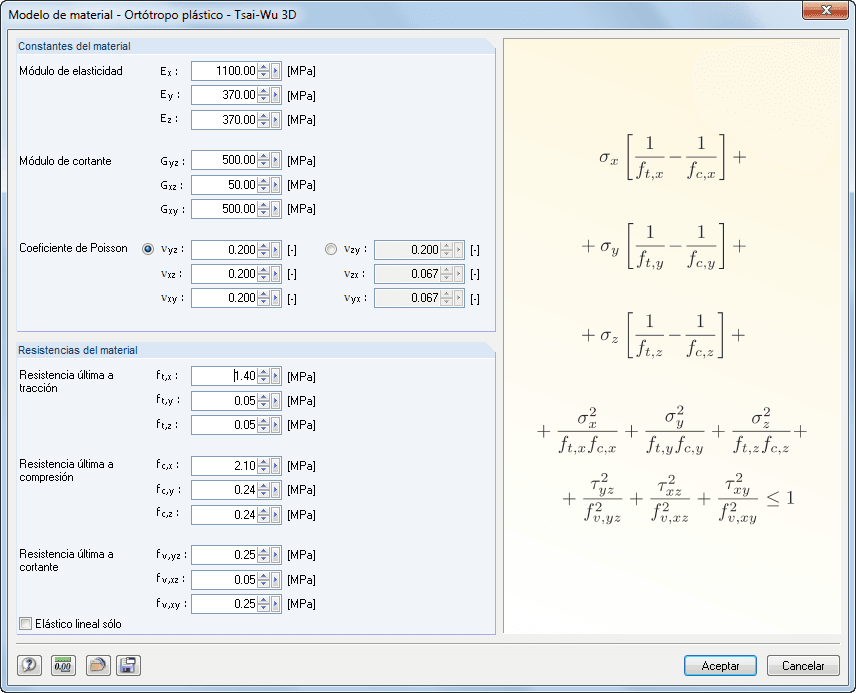Open the units and decimal places settings
The image size is (856, 693).
pos(62,665)
